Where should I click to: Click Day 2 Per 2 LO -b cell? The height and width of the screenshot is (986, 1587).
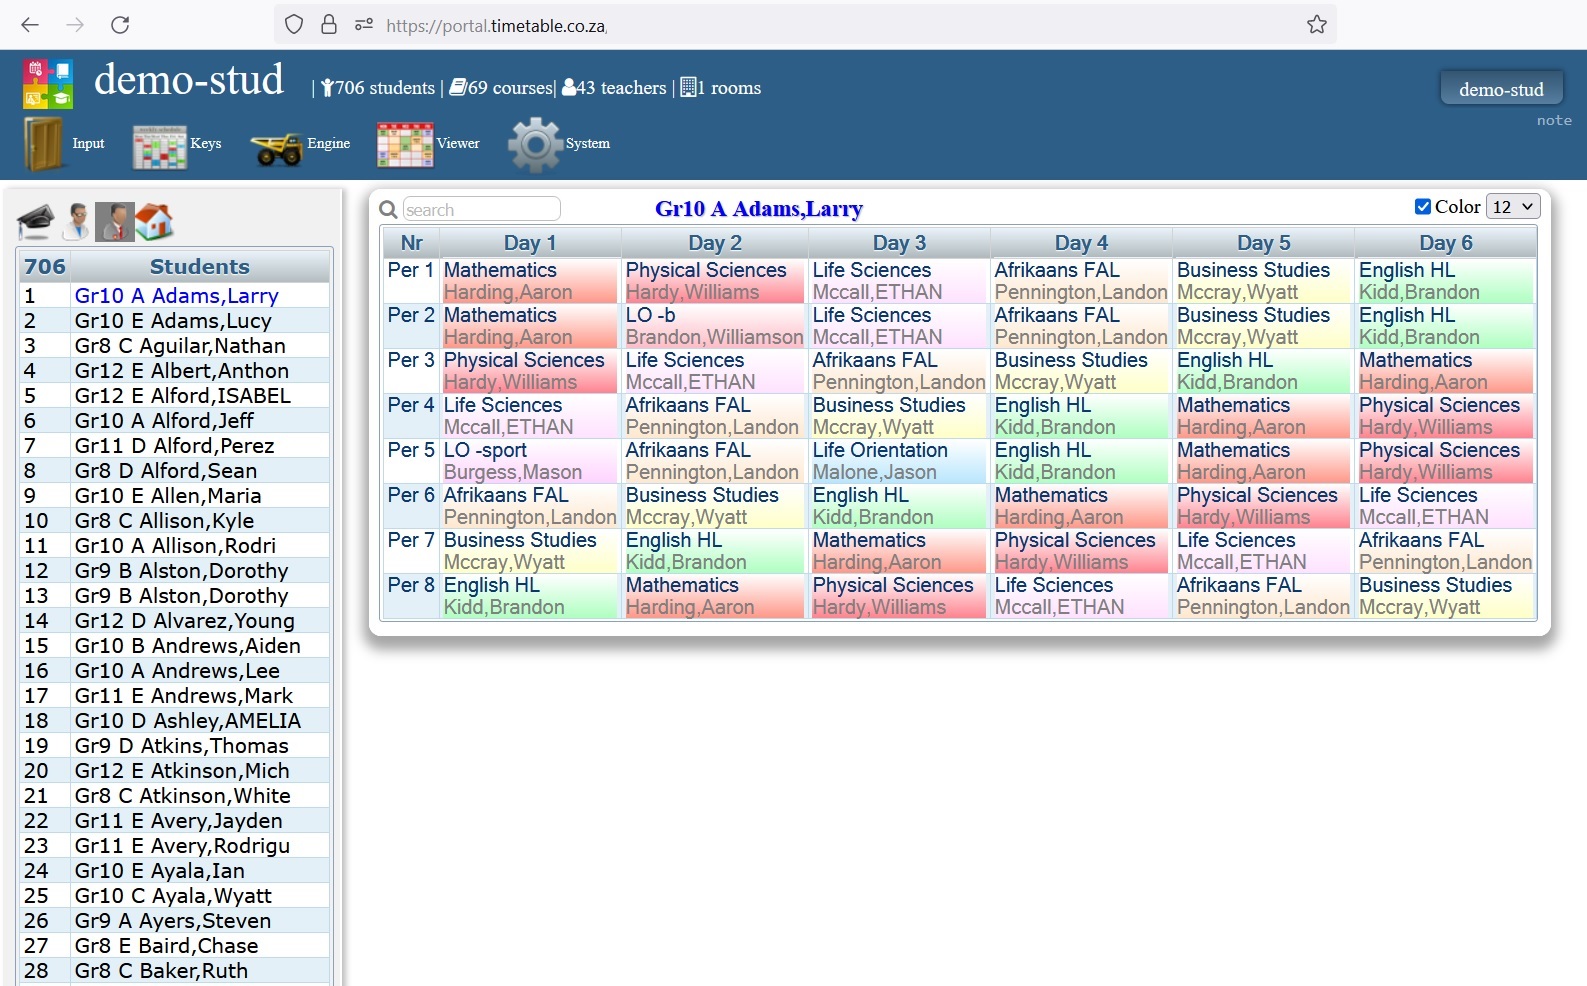click(714, 326)
